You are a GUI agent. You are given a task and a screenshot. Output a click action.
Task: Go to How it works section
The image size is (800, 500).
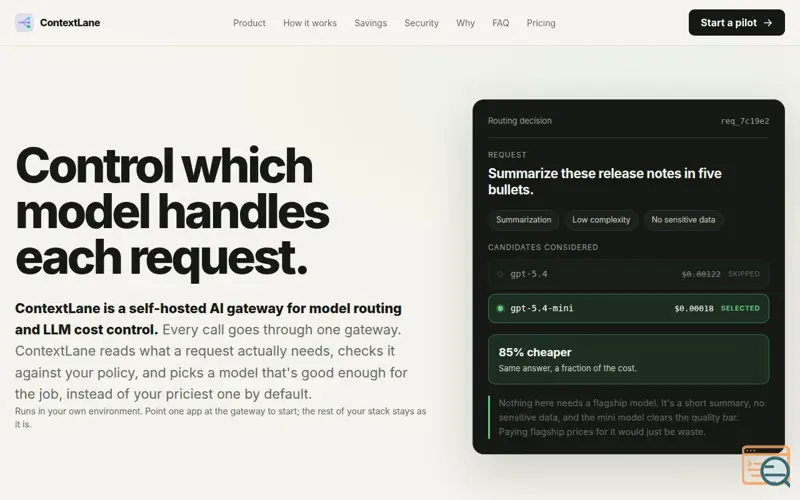310,23
